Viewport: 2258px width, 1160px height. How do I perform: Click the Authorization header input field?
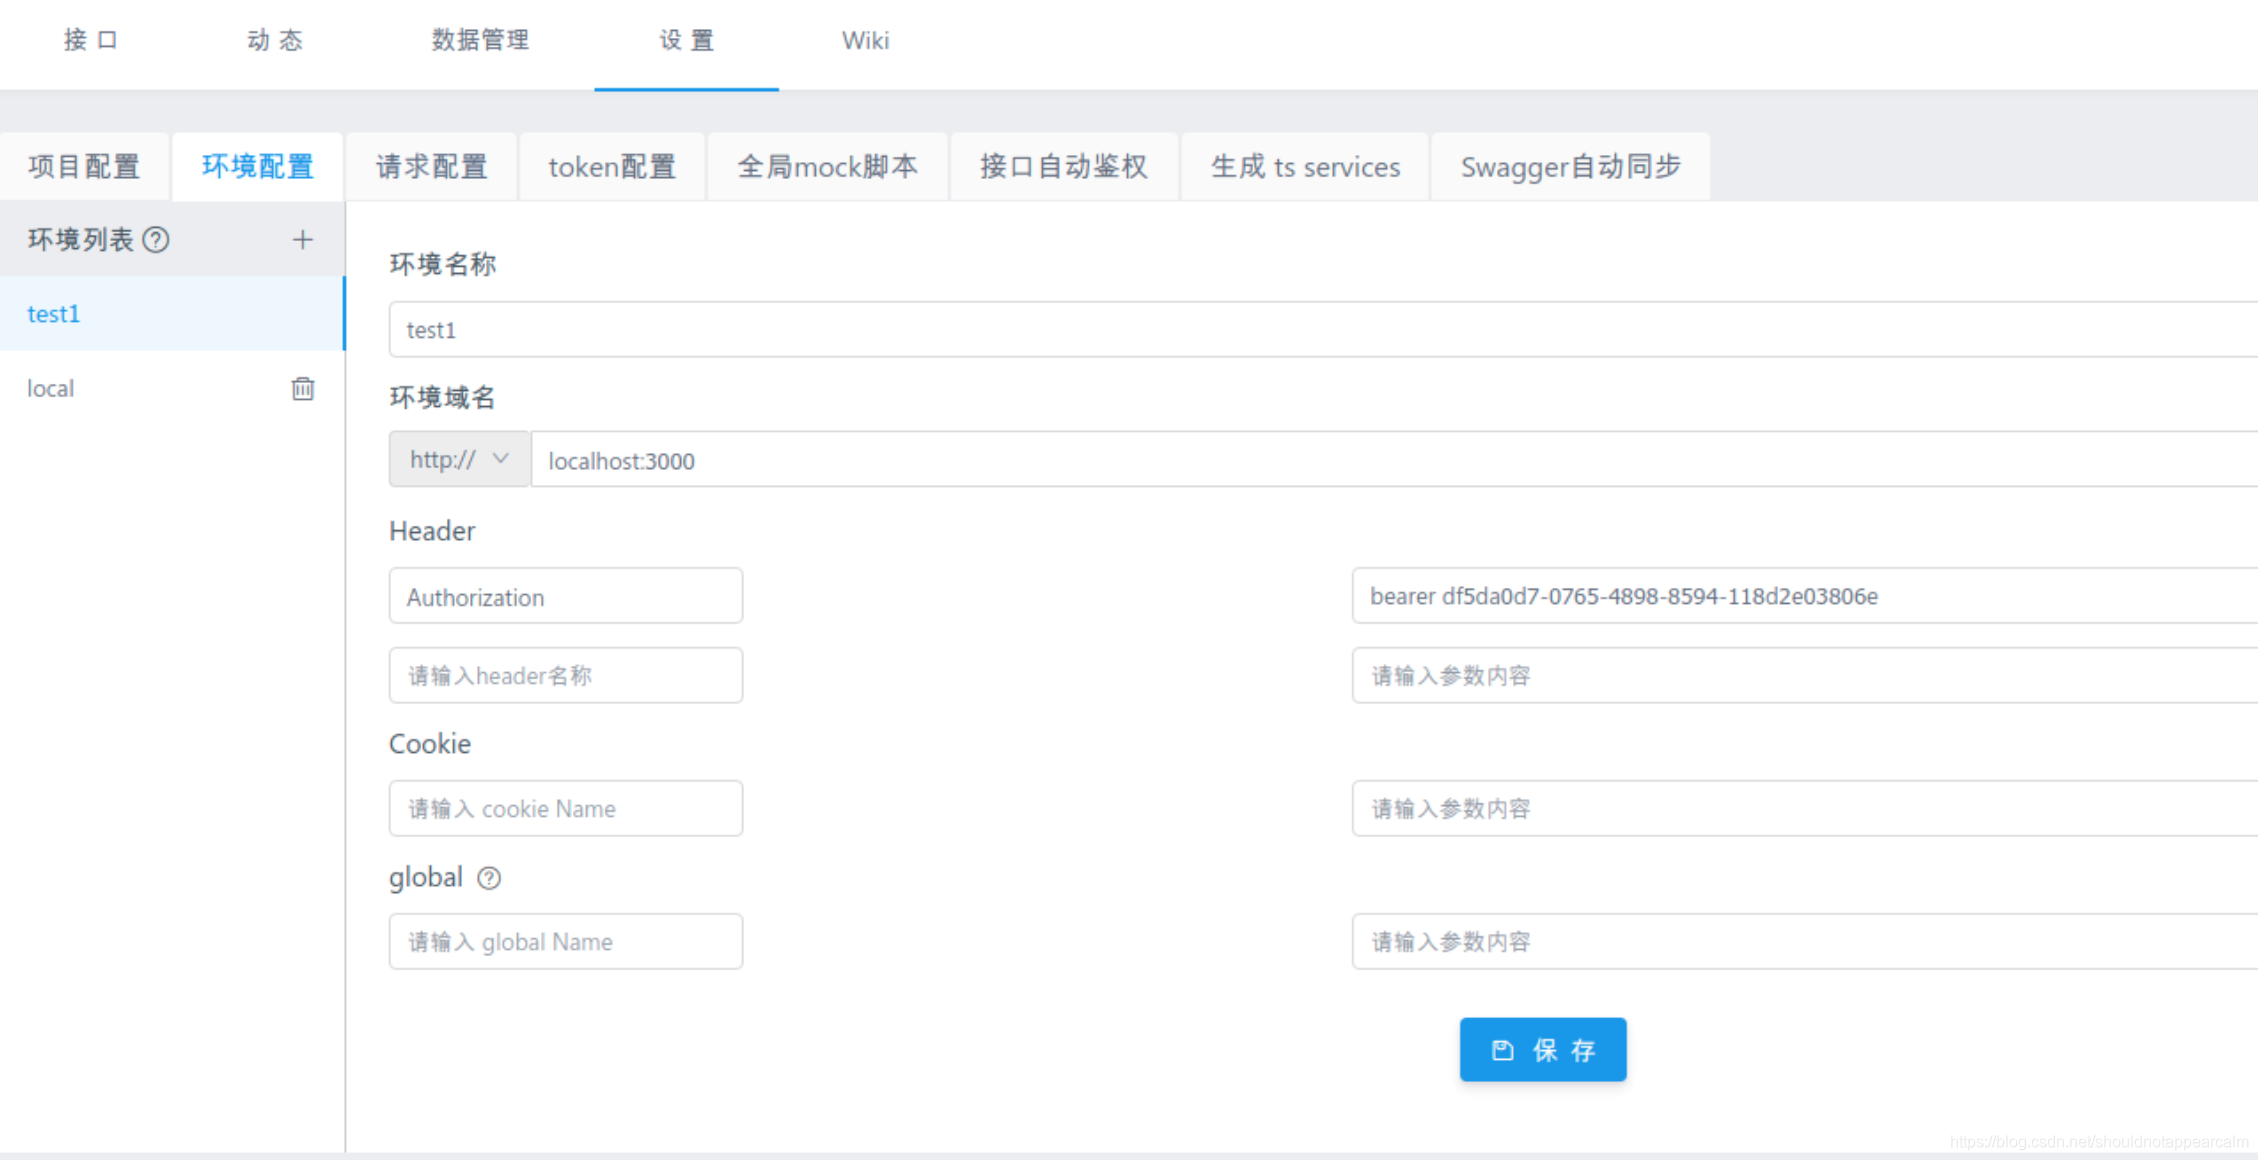point(566,596)
